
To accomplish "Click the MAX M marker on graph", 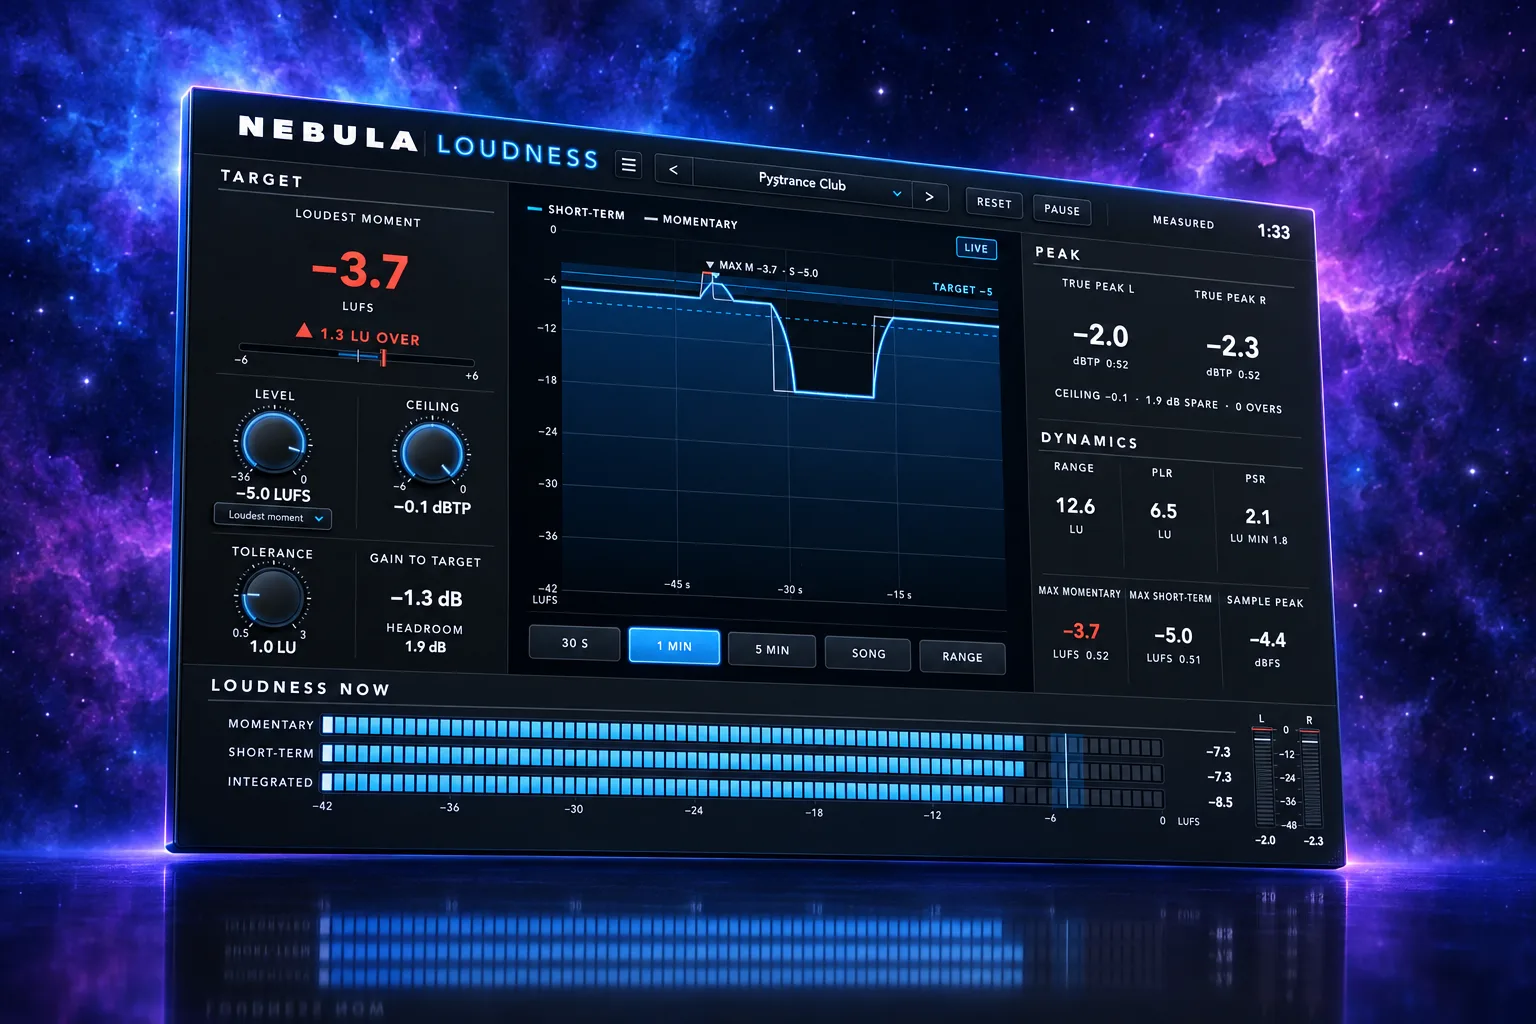I will coord(710,265).
